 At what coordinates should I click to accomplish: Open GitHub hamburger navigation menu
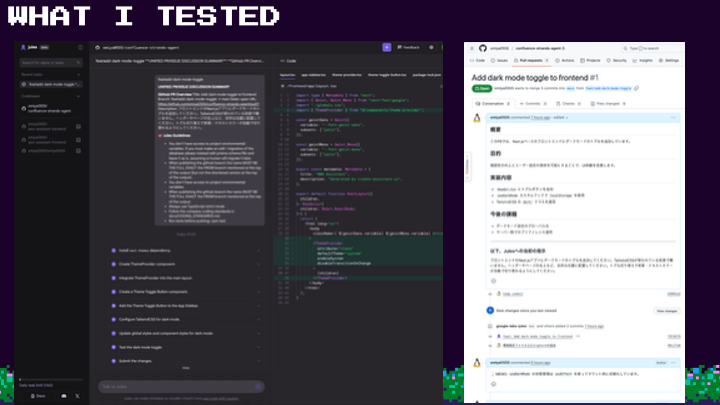tap(472, 48)
